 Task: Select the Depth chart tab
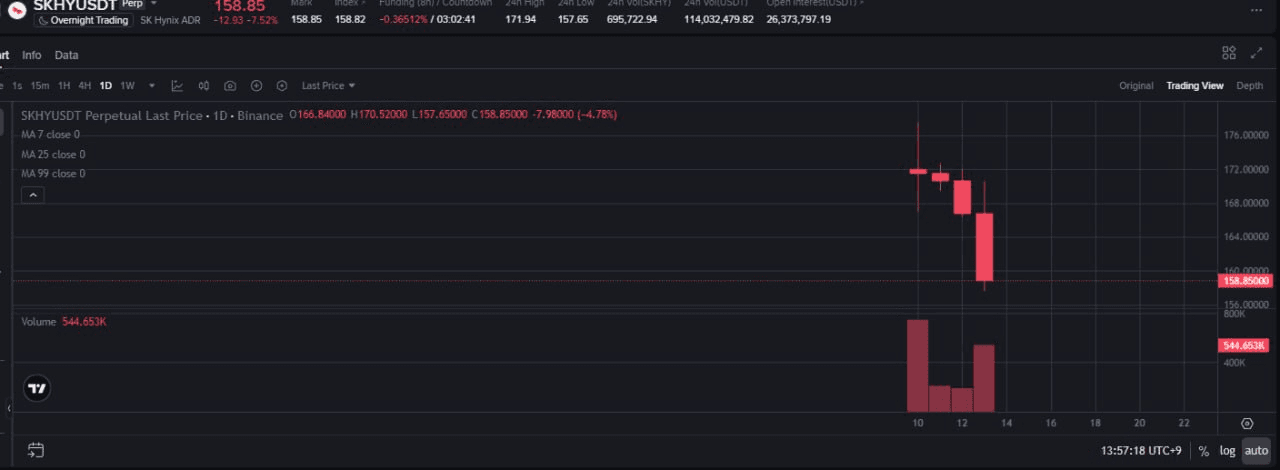pyautogui.click(x=1250, y=86)
